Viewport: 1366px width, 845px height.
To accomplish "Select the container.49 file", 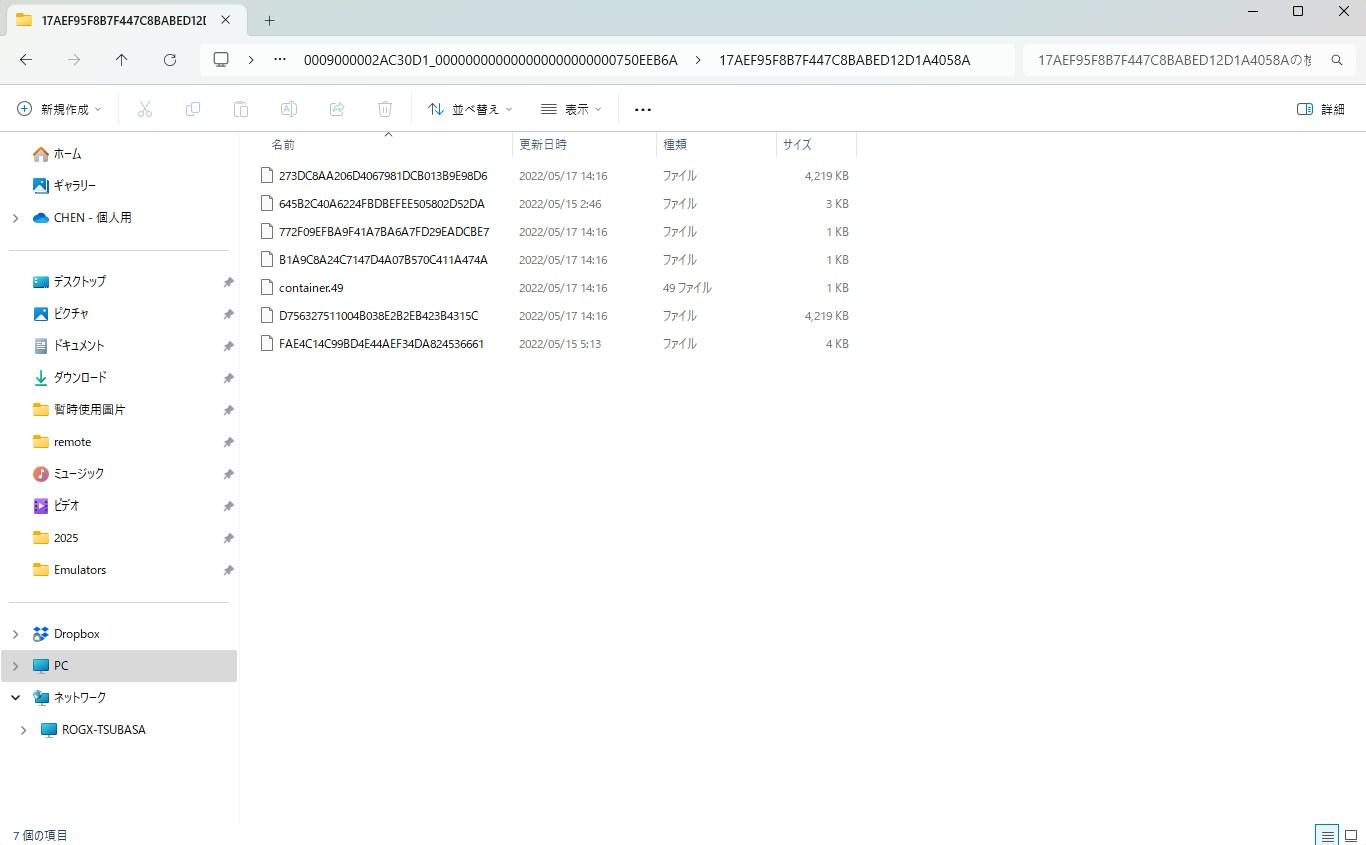I will [311, 288].
